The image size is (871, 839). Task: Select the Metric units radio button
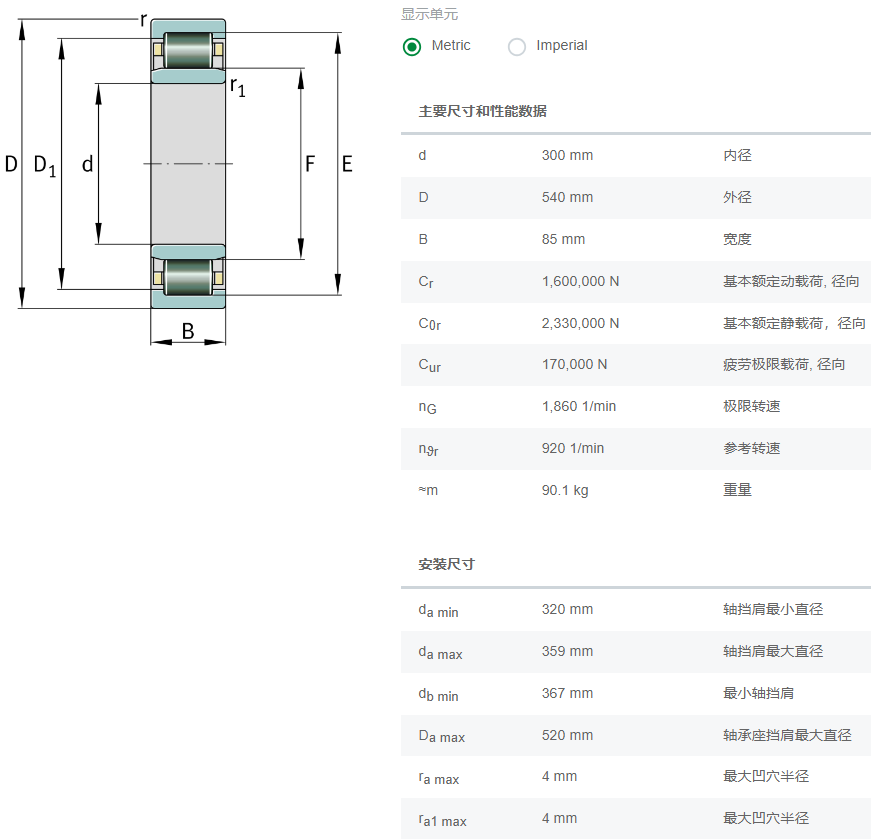(x=412, y=47)
